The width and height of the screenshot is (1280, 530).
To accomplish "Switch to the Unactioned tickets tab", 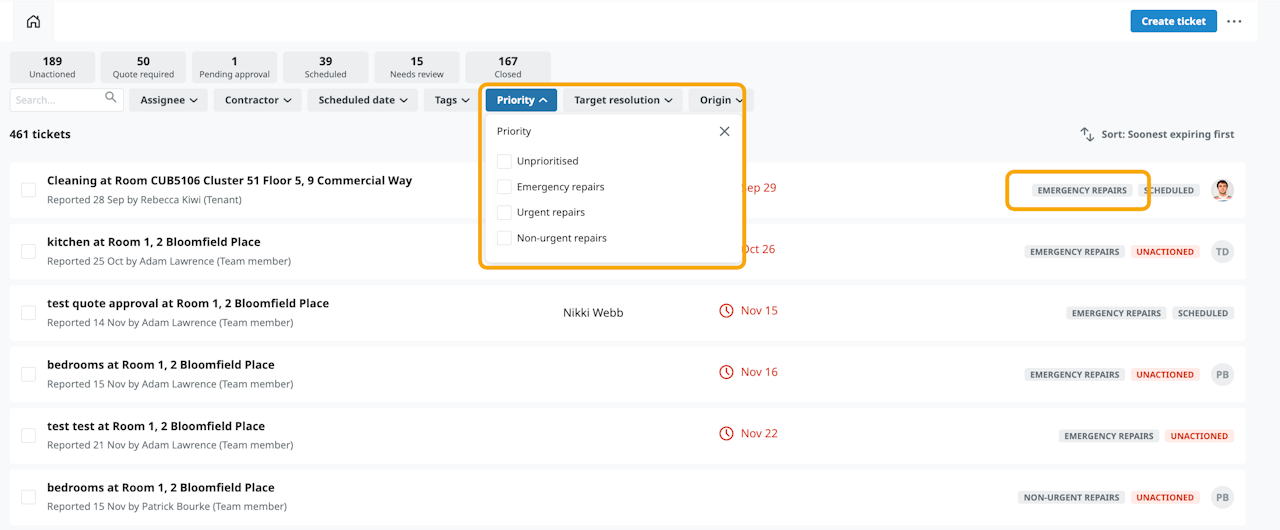I will (52, 67).
